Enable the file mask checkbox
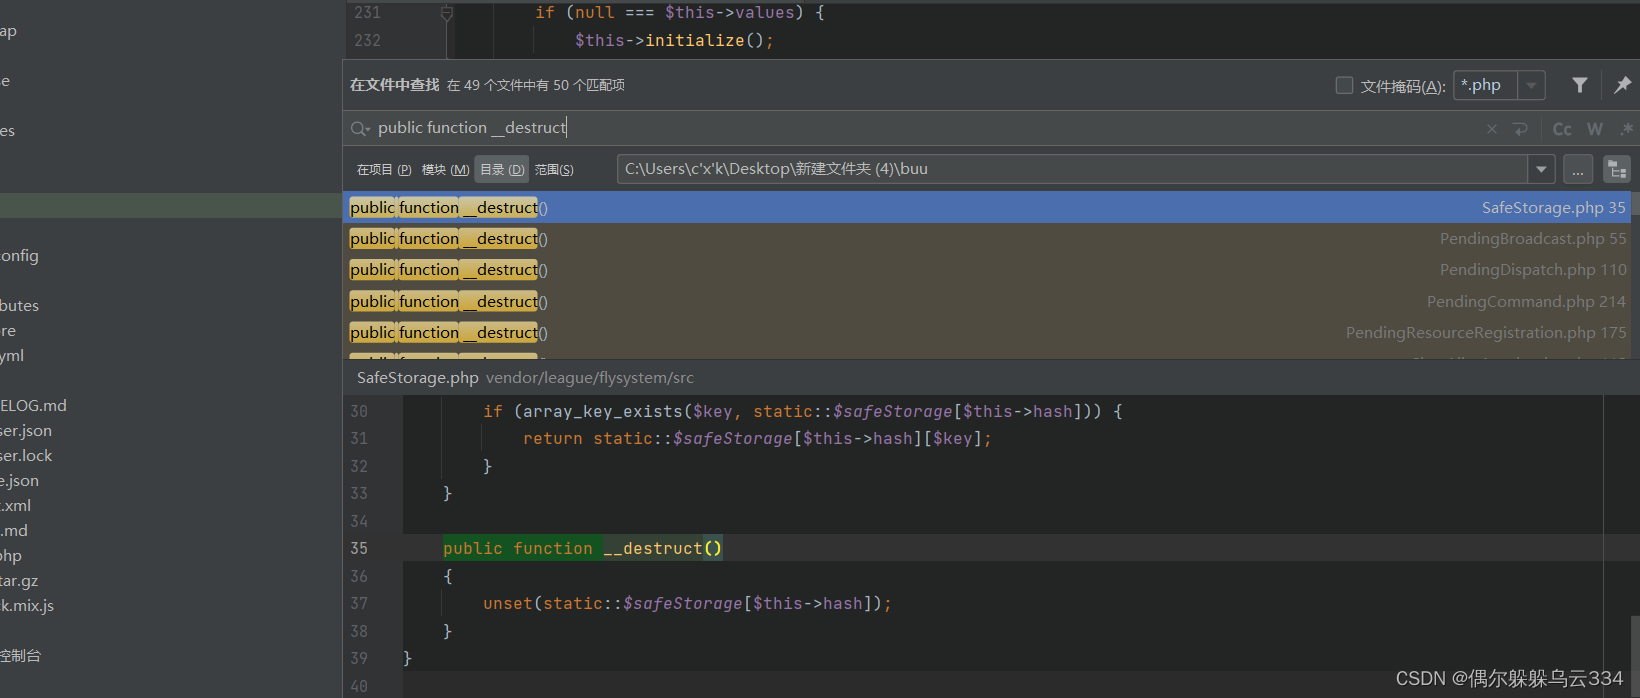This screenshot has width=1640, height=698. (x=1344, y=86)
